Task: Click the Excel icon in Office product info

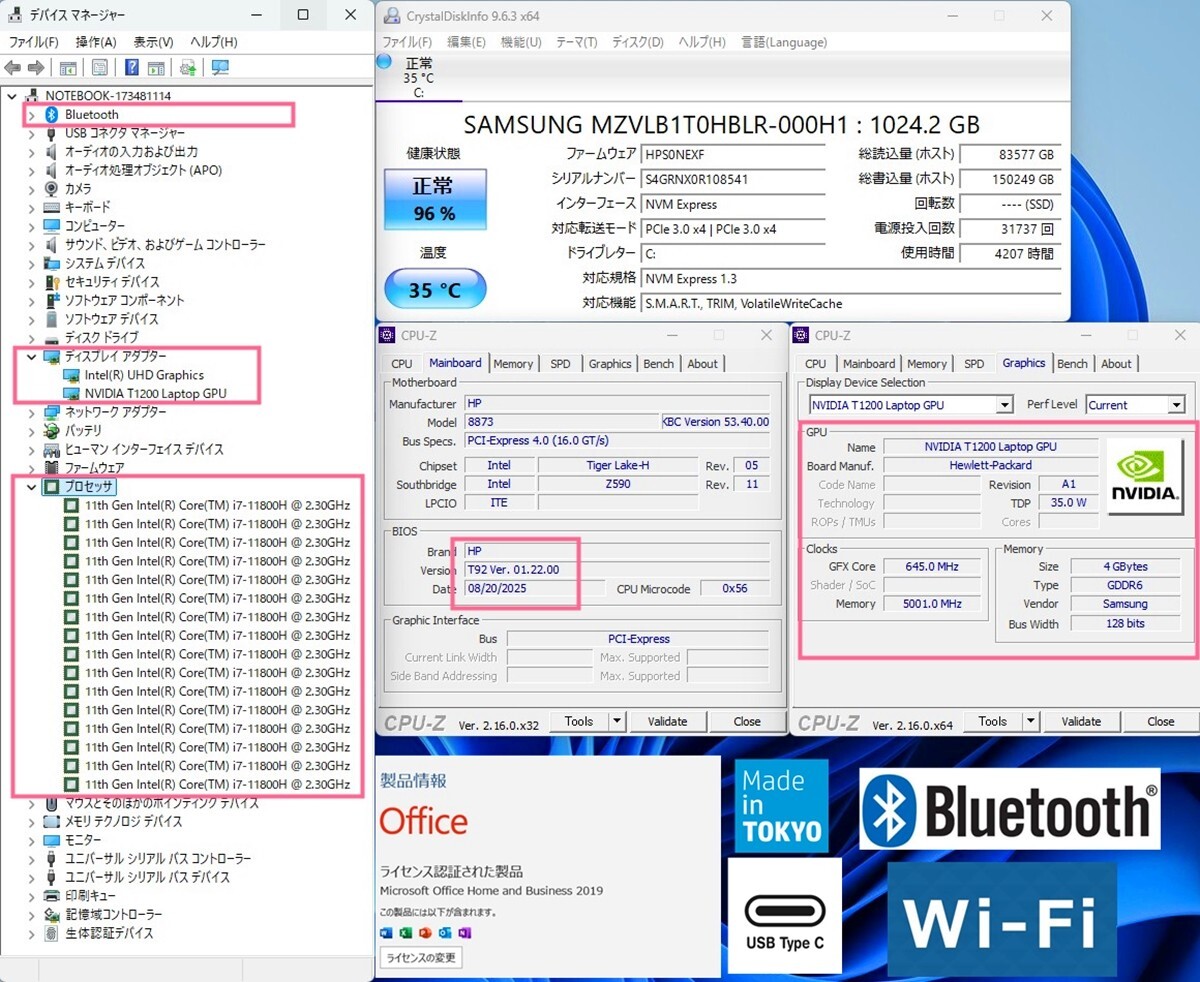Action: (x=405, y=933)
